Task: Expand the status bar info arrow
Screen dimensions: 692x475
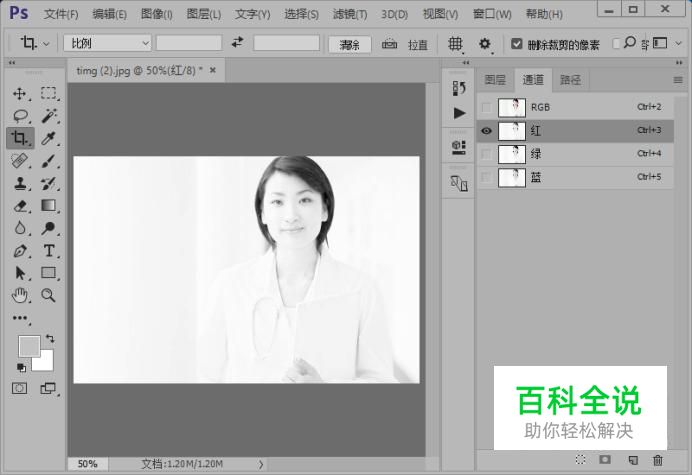Action: (261, 464)
